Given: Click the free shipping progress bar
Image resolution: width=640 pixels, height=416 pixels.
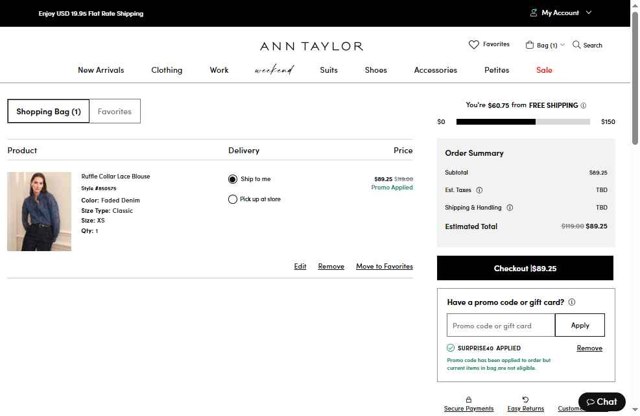Looking at the screenshot, I should coord(523,122).
